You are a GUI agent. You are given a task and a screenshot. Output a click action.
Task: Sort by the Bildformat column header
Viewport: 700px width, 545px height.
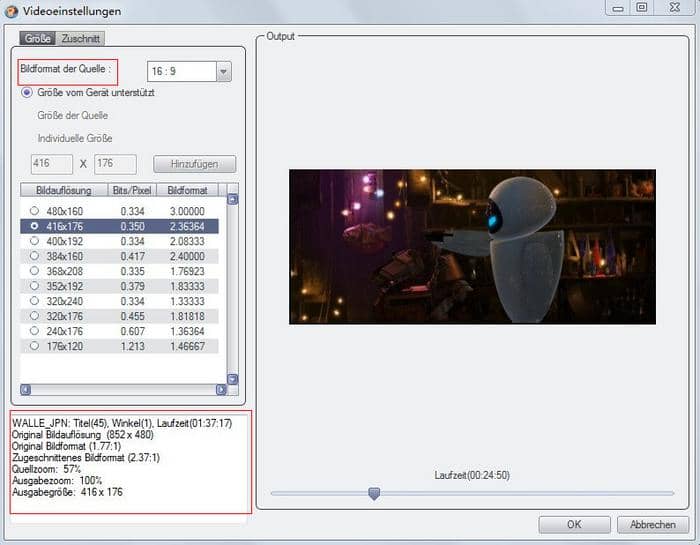coord(188,190)
